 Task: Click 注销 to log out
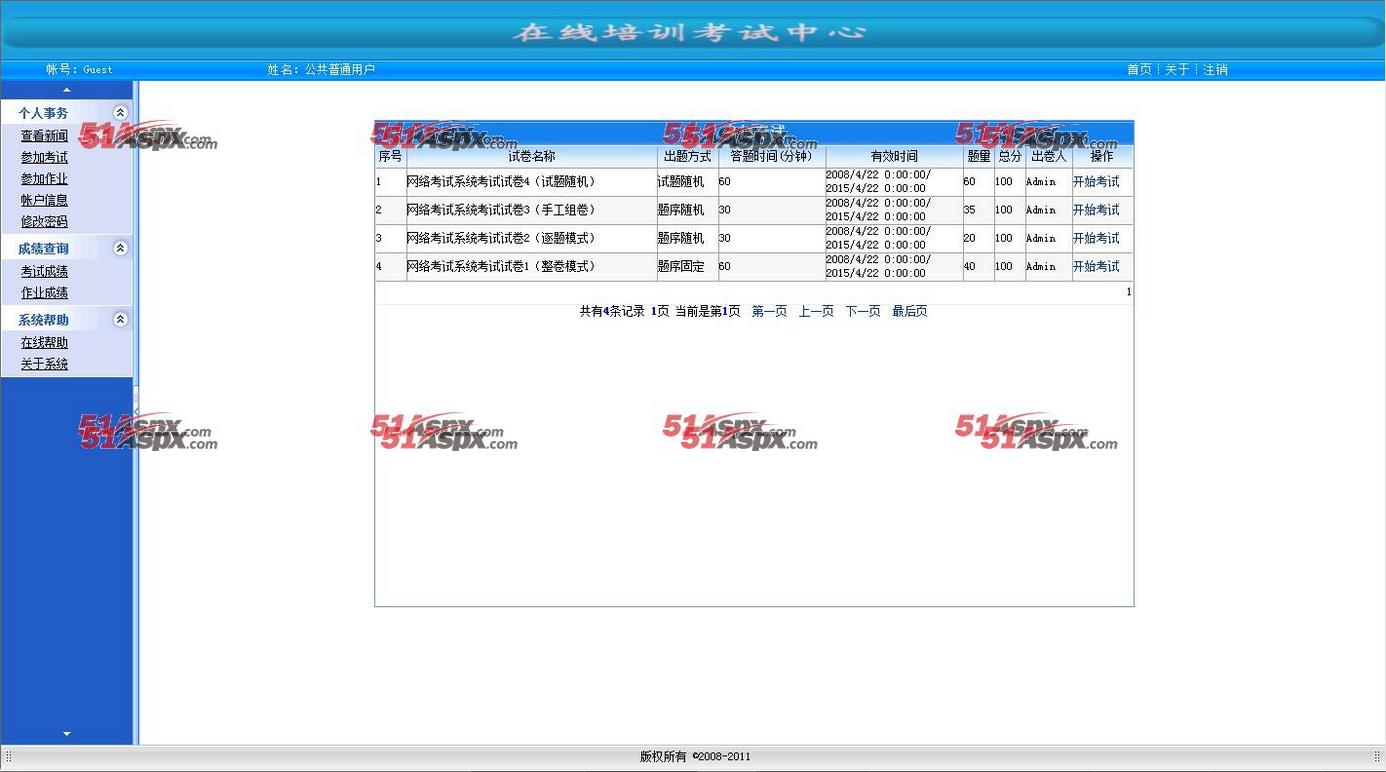[1215, 70]
